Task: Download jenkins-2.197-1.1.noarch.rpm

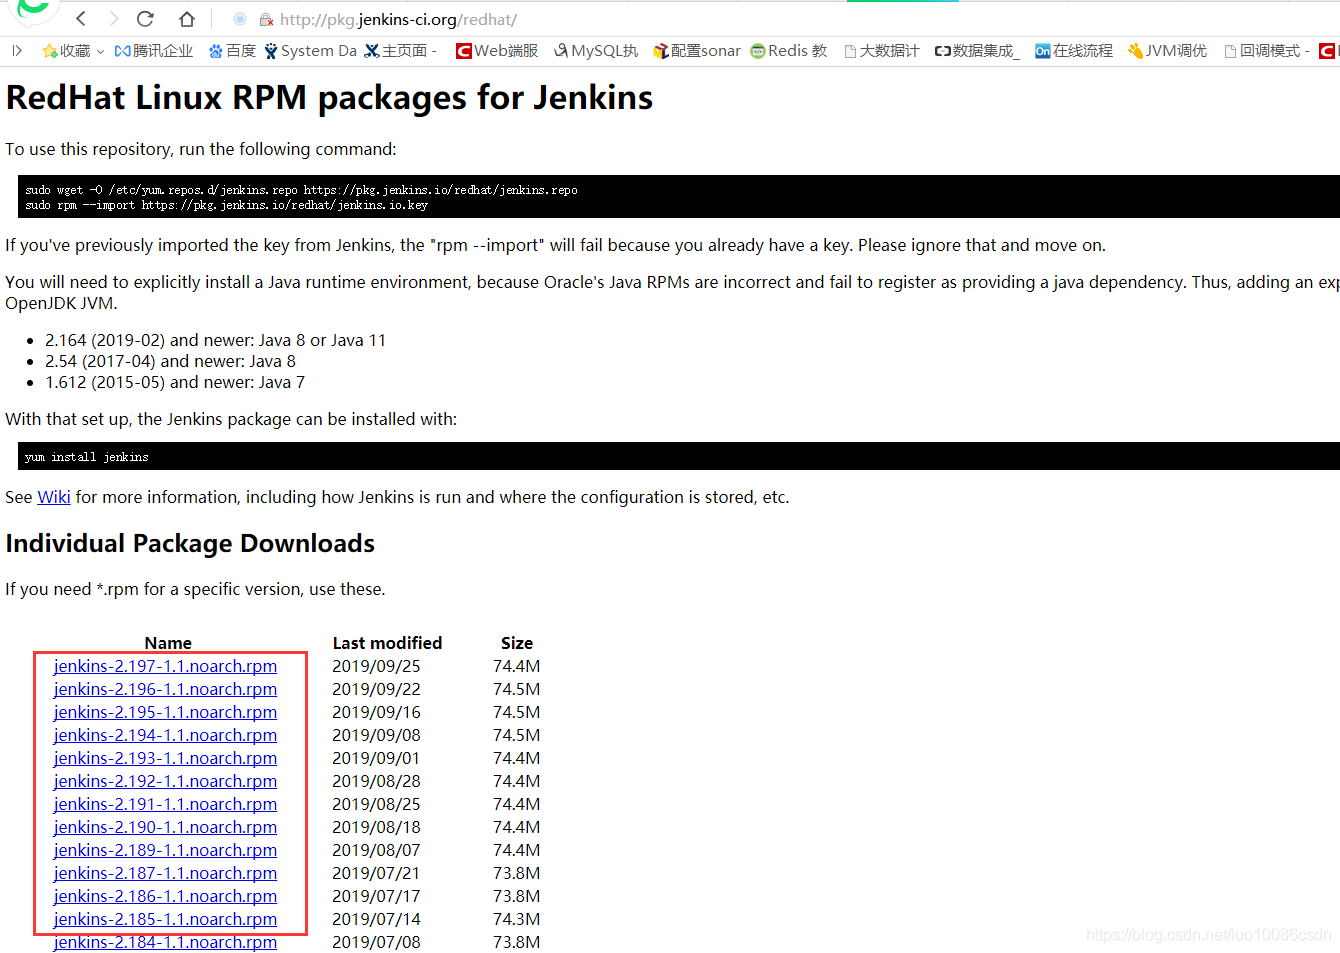Action: click(x=165, y=666)
